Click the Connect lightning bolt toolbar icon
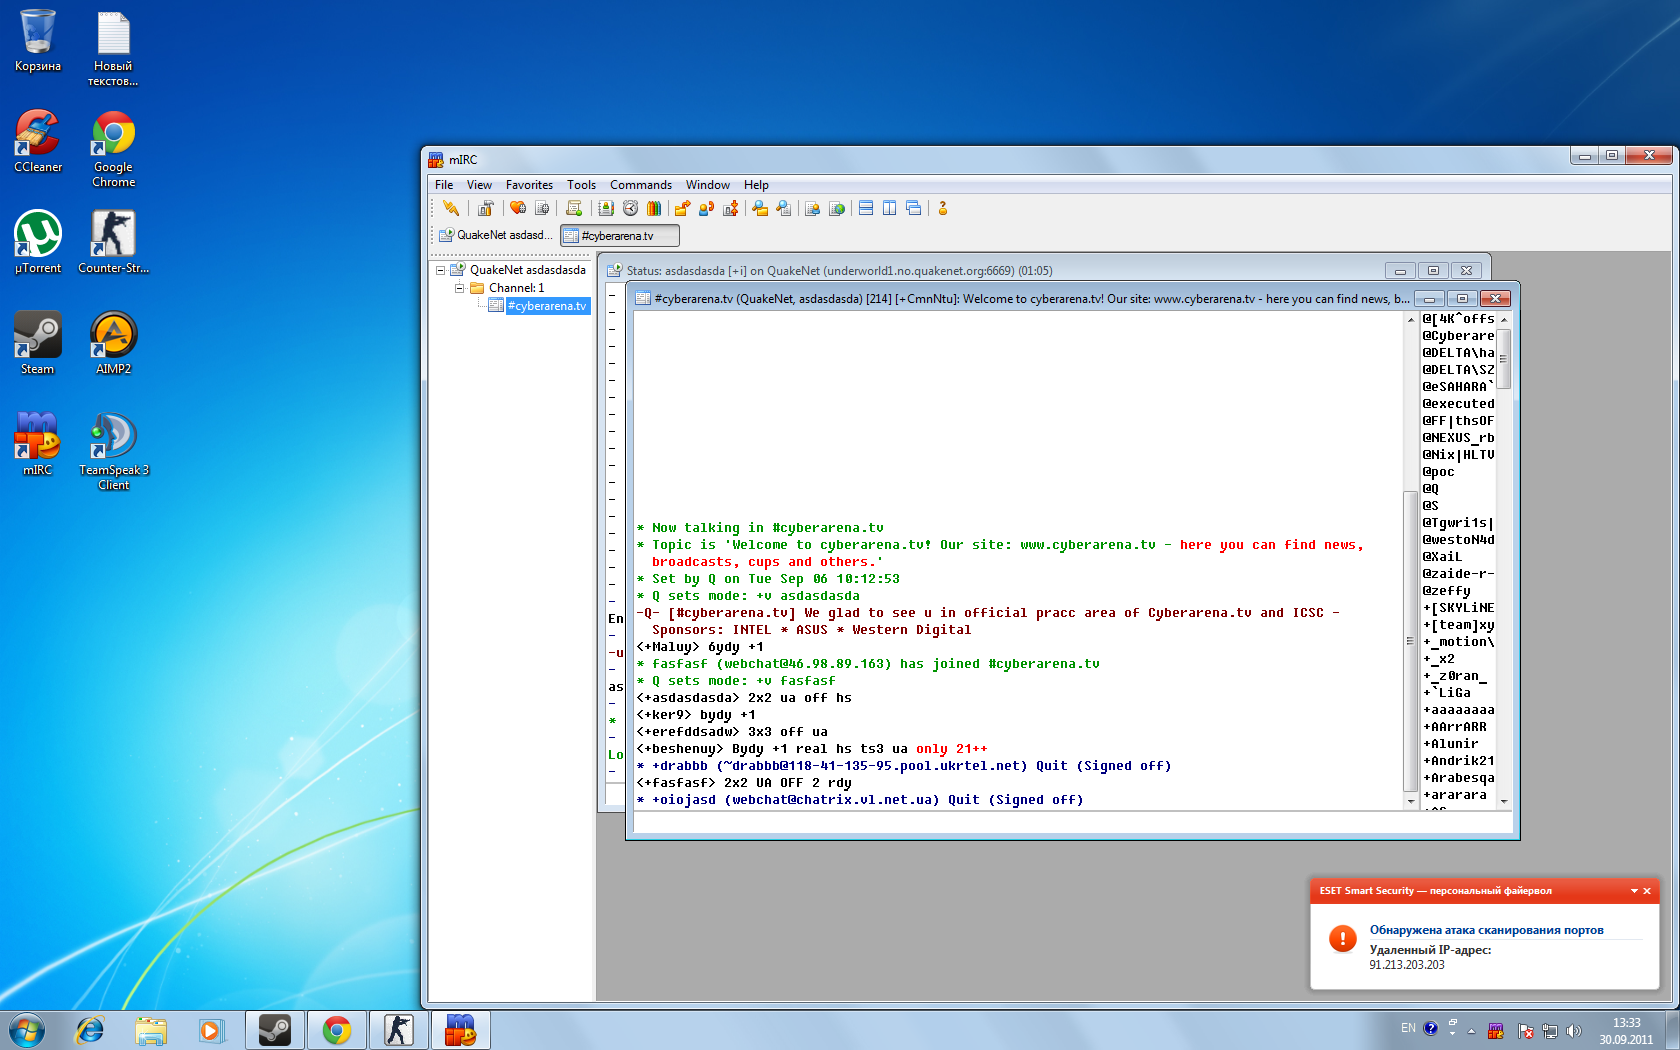The image size is (1680, 1050). (x=451, y=208)
